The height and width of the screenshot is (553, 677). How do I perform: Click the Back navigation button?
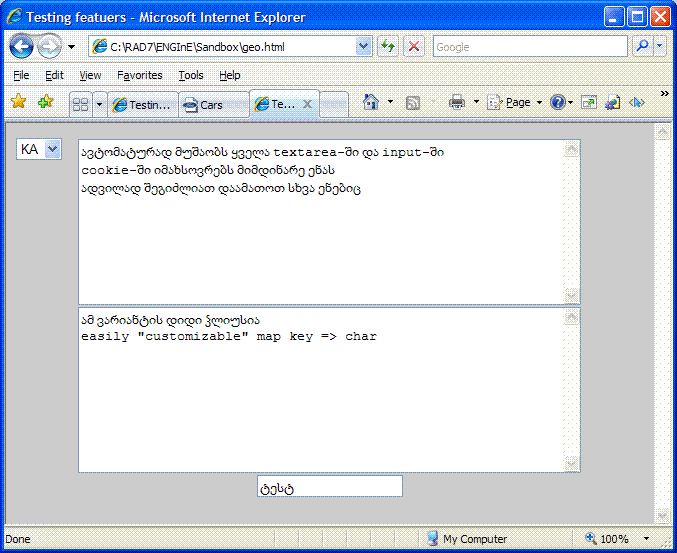21,46
